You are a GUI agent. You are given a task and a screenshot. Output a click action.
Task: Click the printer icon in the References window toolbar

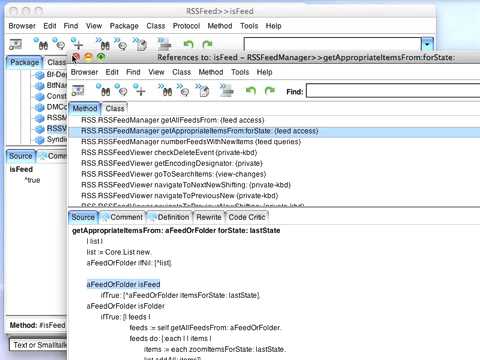point(227,91)
